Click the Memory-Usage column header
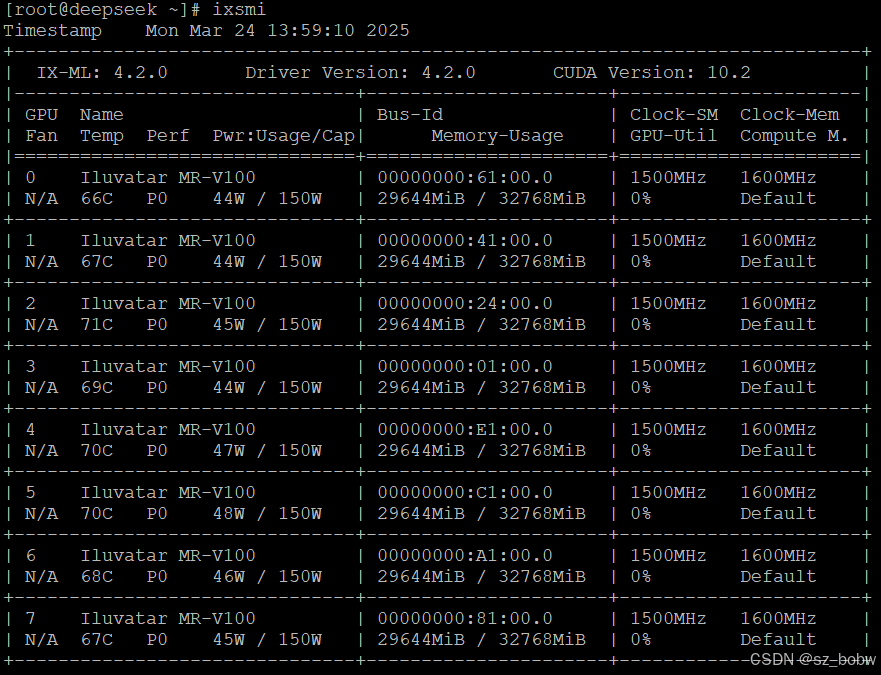 click(497, 136)
